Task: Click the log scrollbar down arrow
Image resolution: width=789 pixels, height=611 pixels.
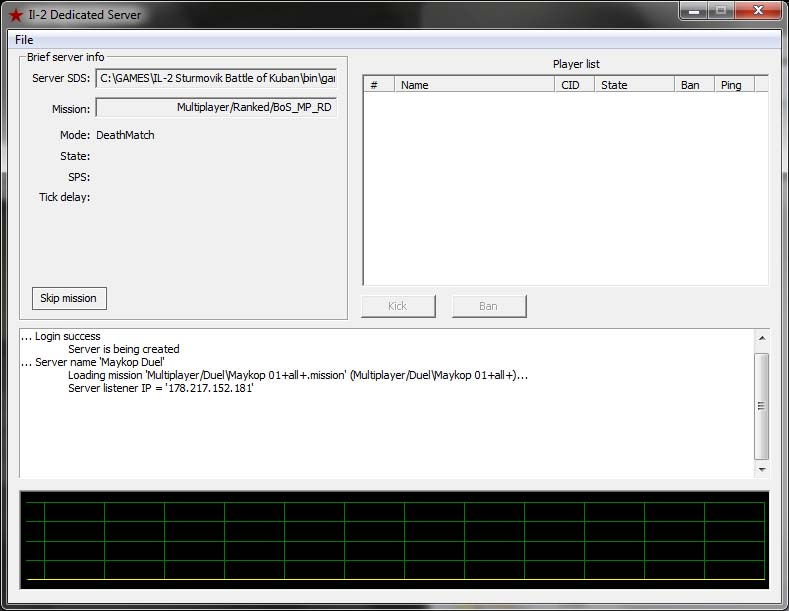Action: point(762,469)
